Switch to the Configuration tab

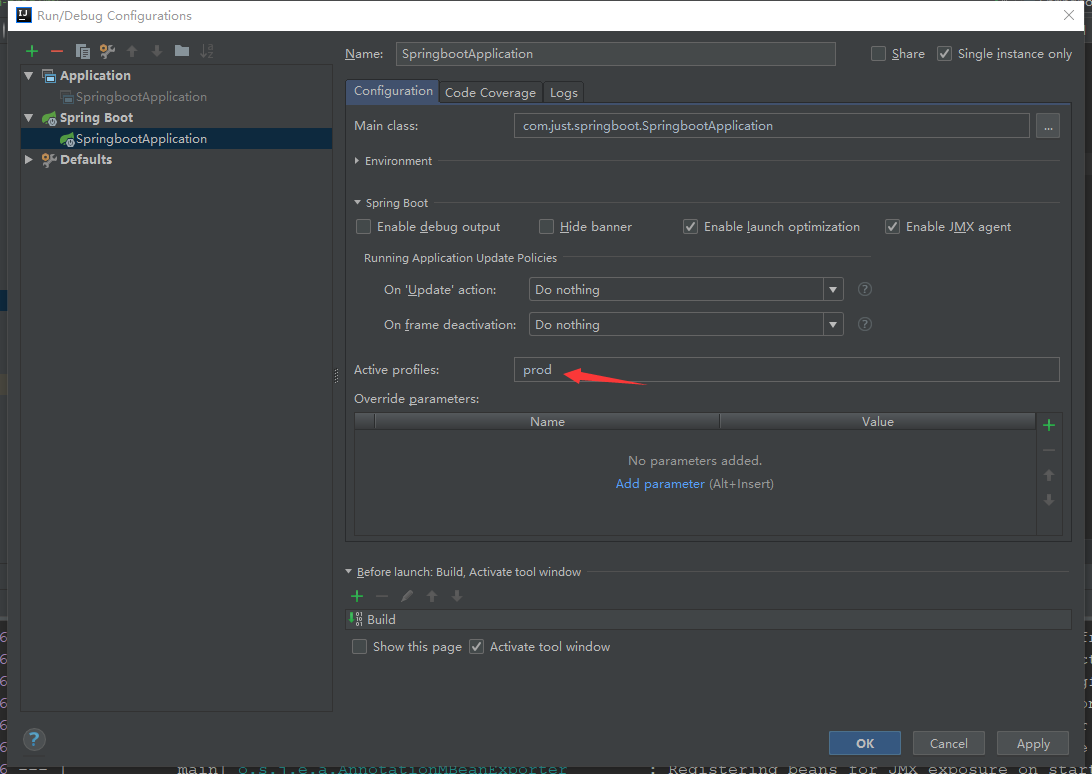coord(393,91)
